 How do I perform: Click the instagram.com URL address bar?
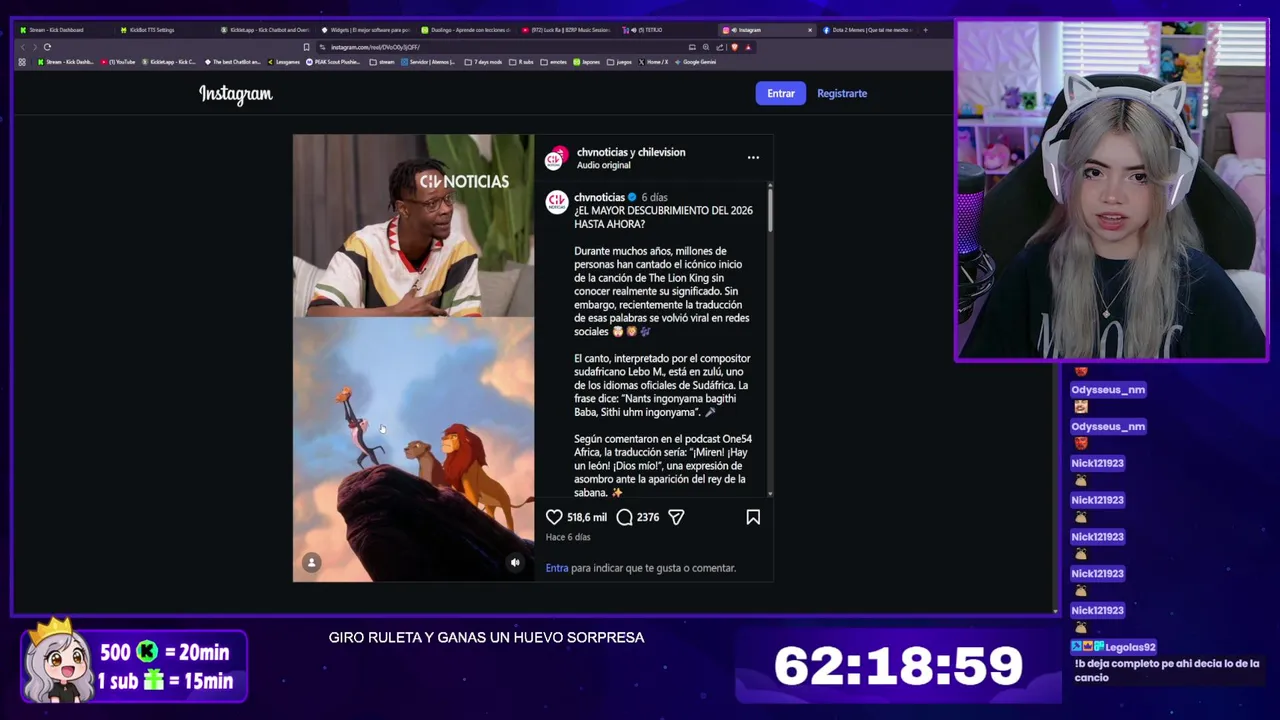(500, 47)
